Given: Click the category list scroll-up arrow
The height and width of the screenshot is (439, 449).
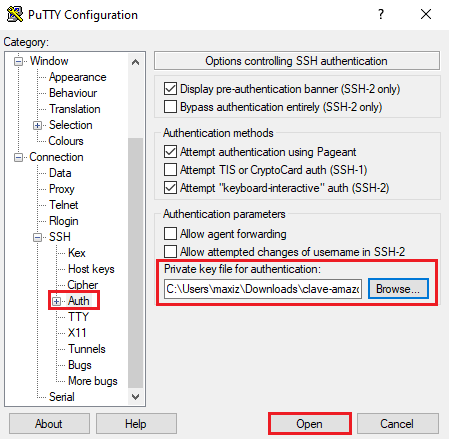Looking at the screenshot, I should click(135, 62).
